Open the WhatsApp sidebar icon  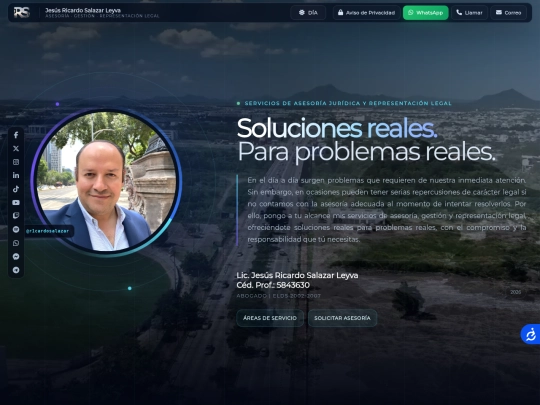(x=16, y=243)
